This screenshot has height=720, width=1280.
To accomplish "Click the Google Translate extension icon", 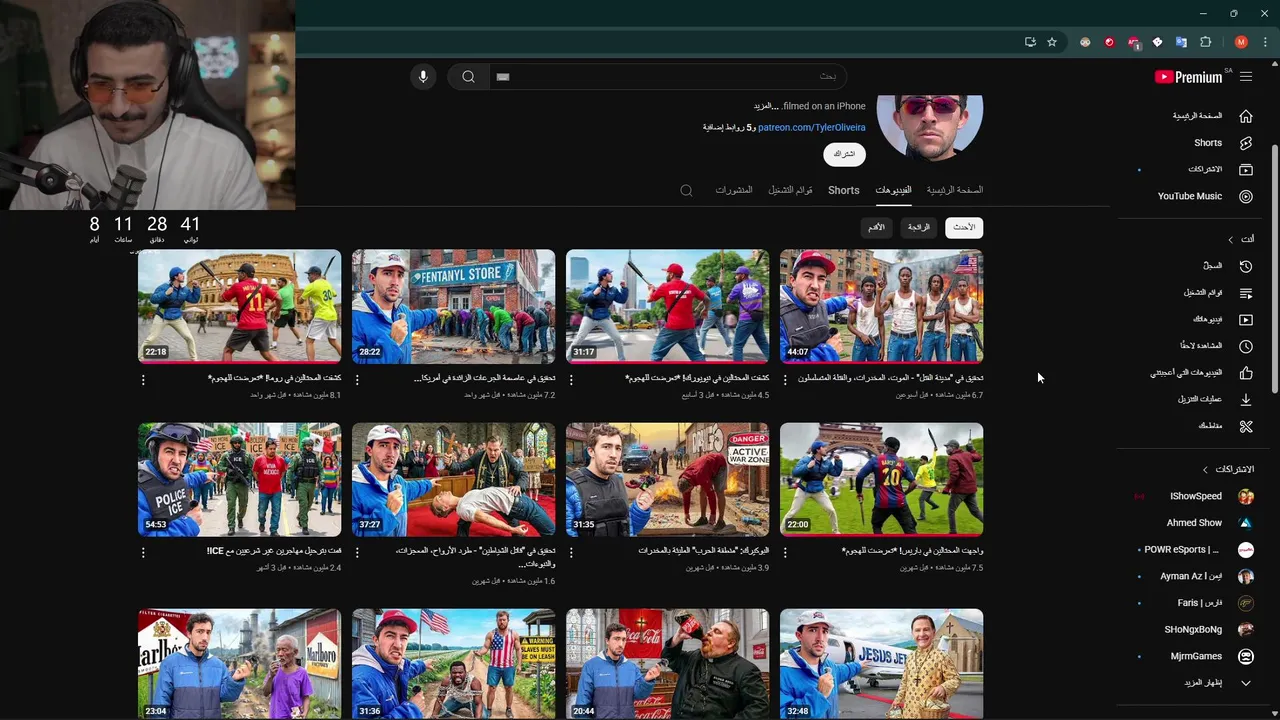I will [1181, 42].
